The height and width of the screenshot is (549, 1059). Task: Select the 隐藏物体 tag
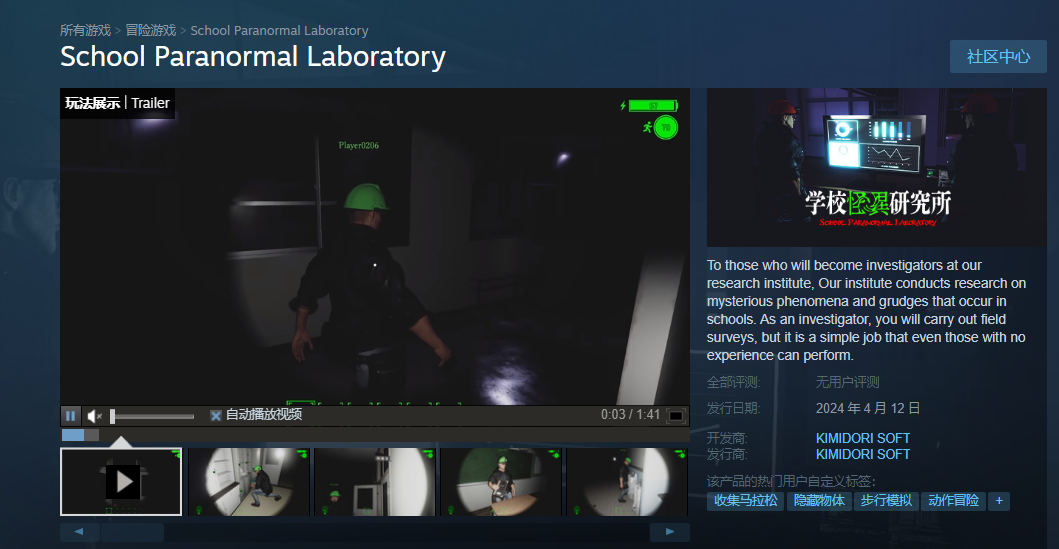(819, 501)
